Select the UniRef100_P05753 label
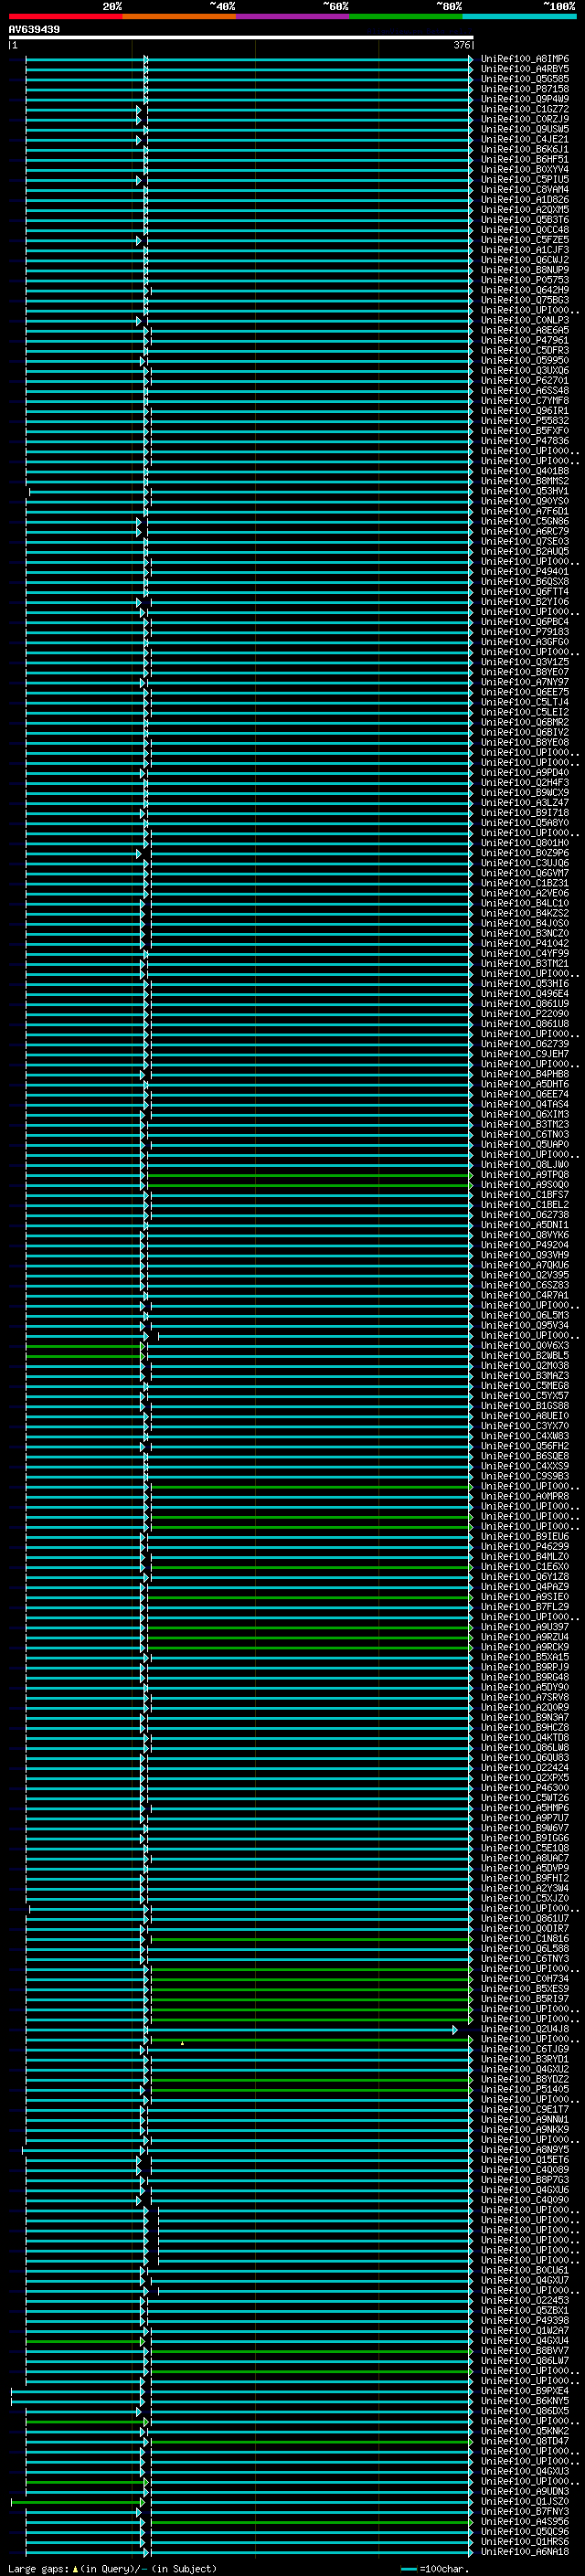Screen dimensions: 585x2576 [525, 280]
